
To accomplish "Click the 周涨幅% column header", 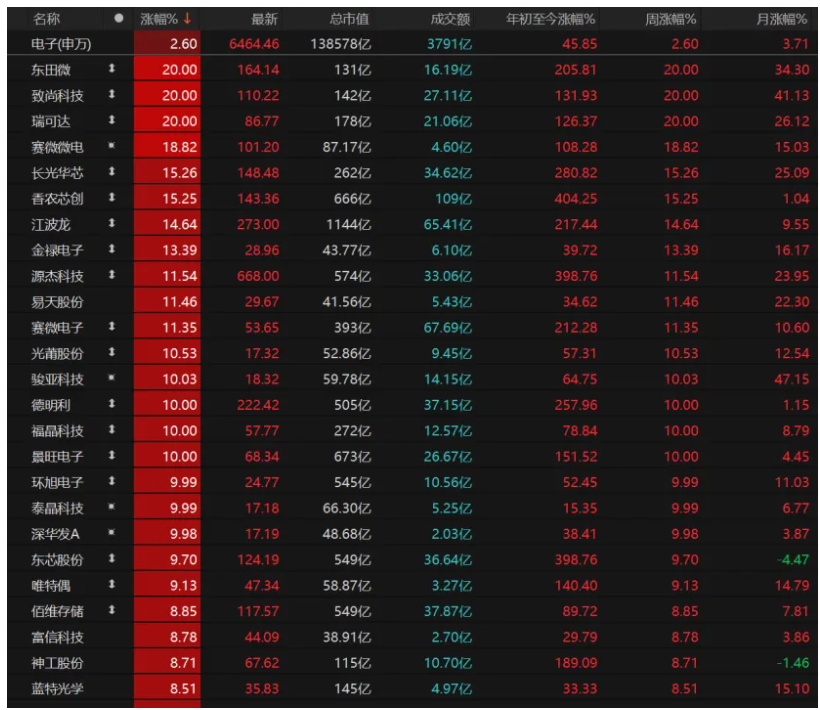I will (x=671, y=19).
